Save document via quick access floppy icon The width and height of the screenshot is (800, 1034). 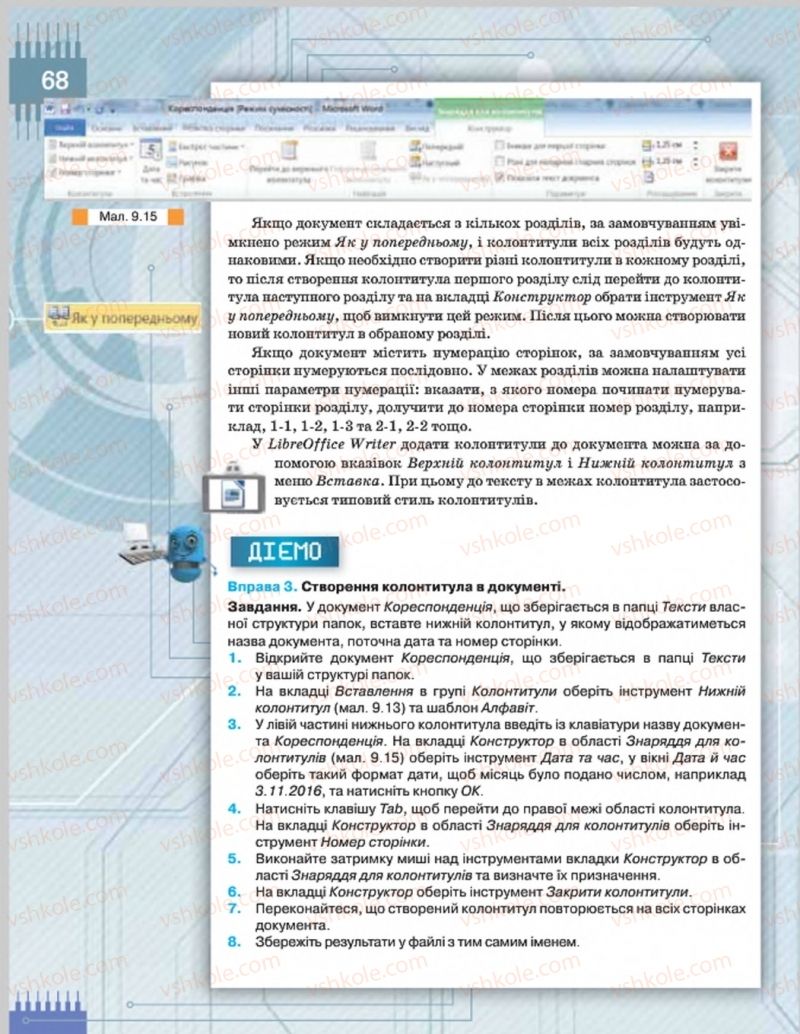[65, 109]
